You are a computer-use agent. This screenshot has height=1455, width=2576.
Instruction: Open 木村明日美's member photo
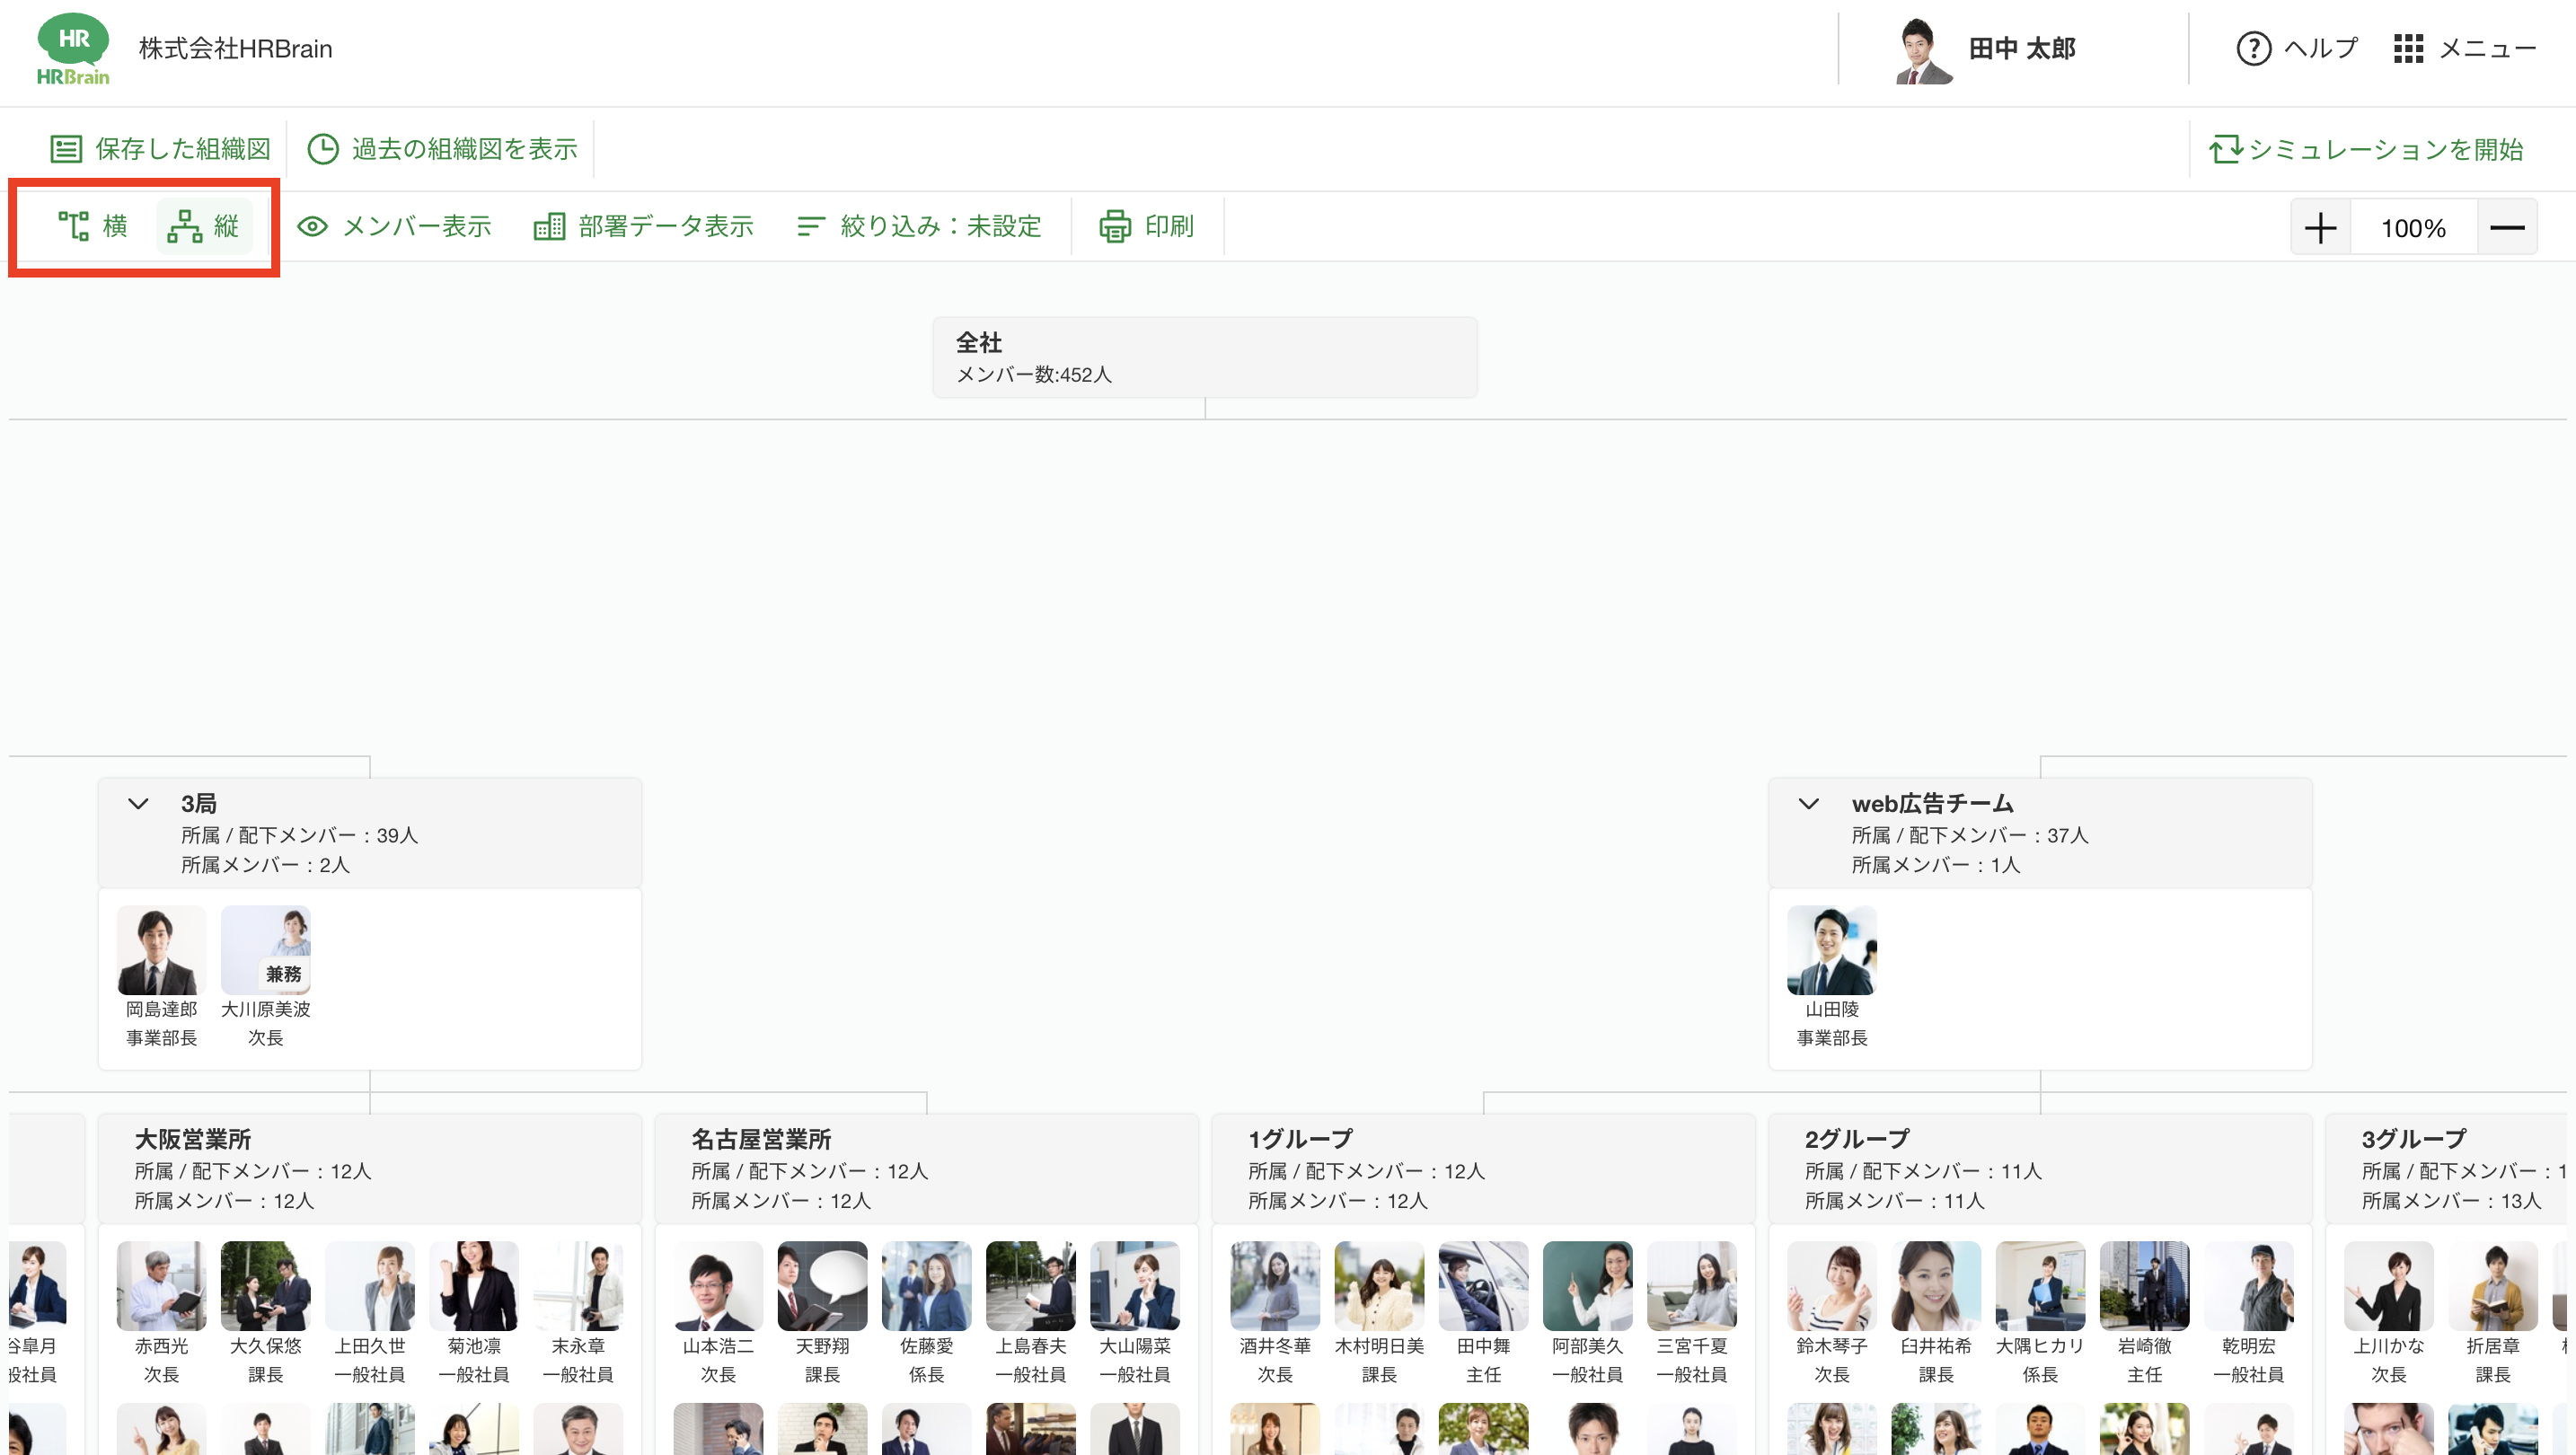point(1379,1286)
